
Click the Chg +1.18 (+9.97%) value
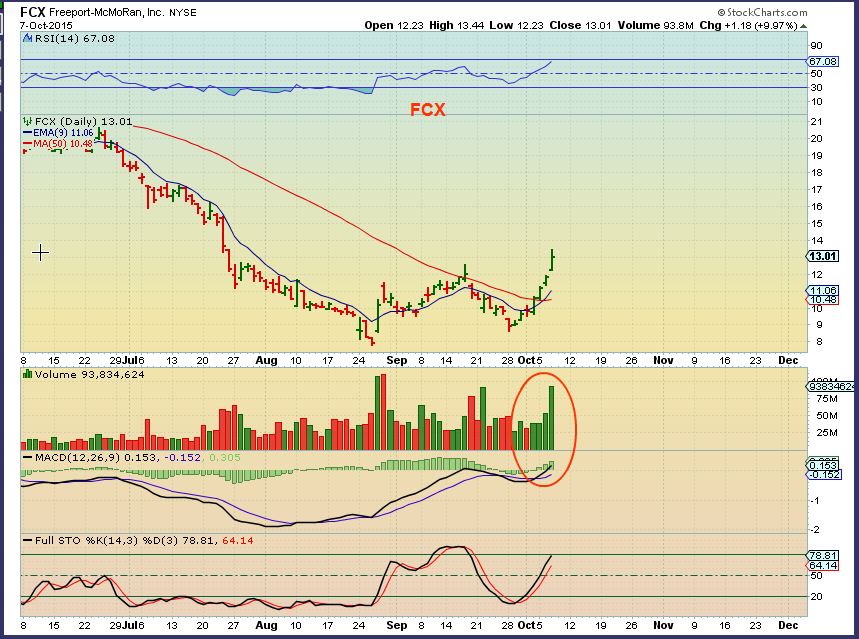(748, 25)
